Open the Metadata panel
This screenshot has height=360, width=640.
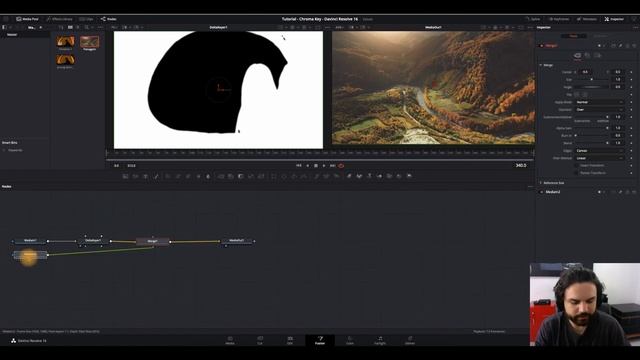(x=587, y=19)
